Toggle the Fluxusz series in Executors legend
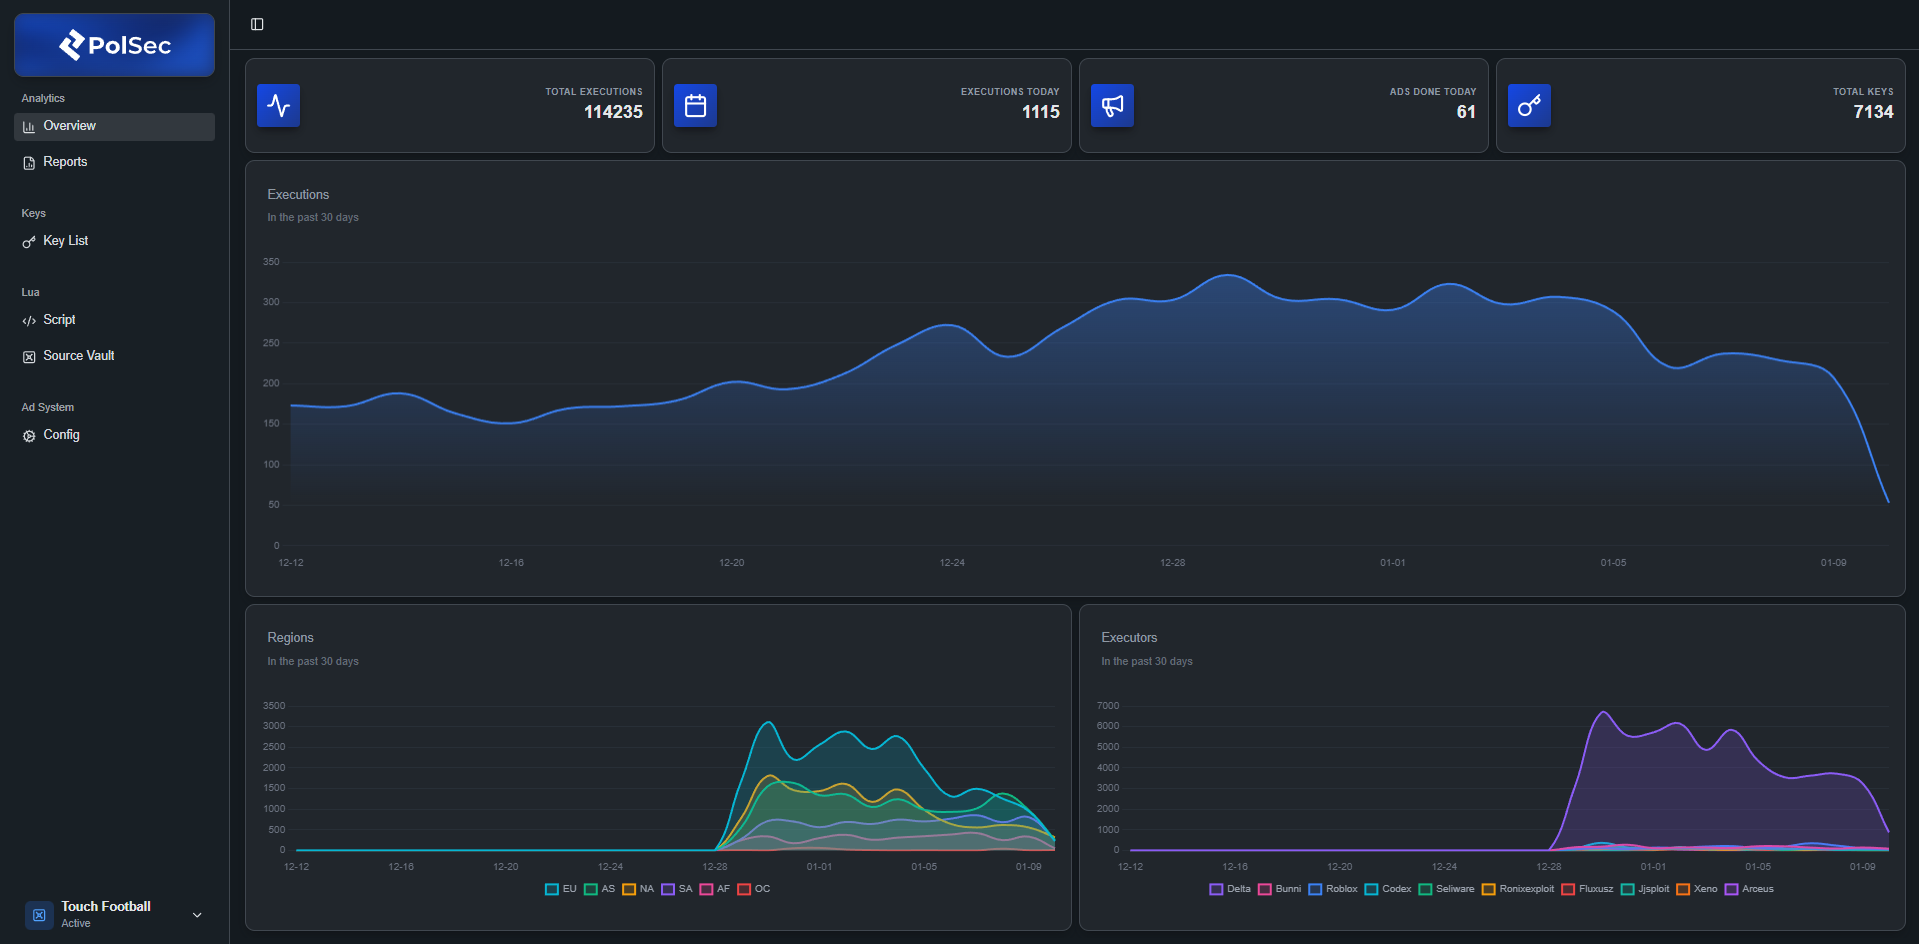The width and height of the screenshot is (1919, 944). pos(1587,889)
